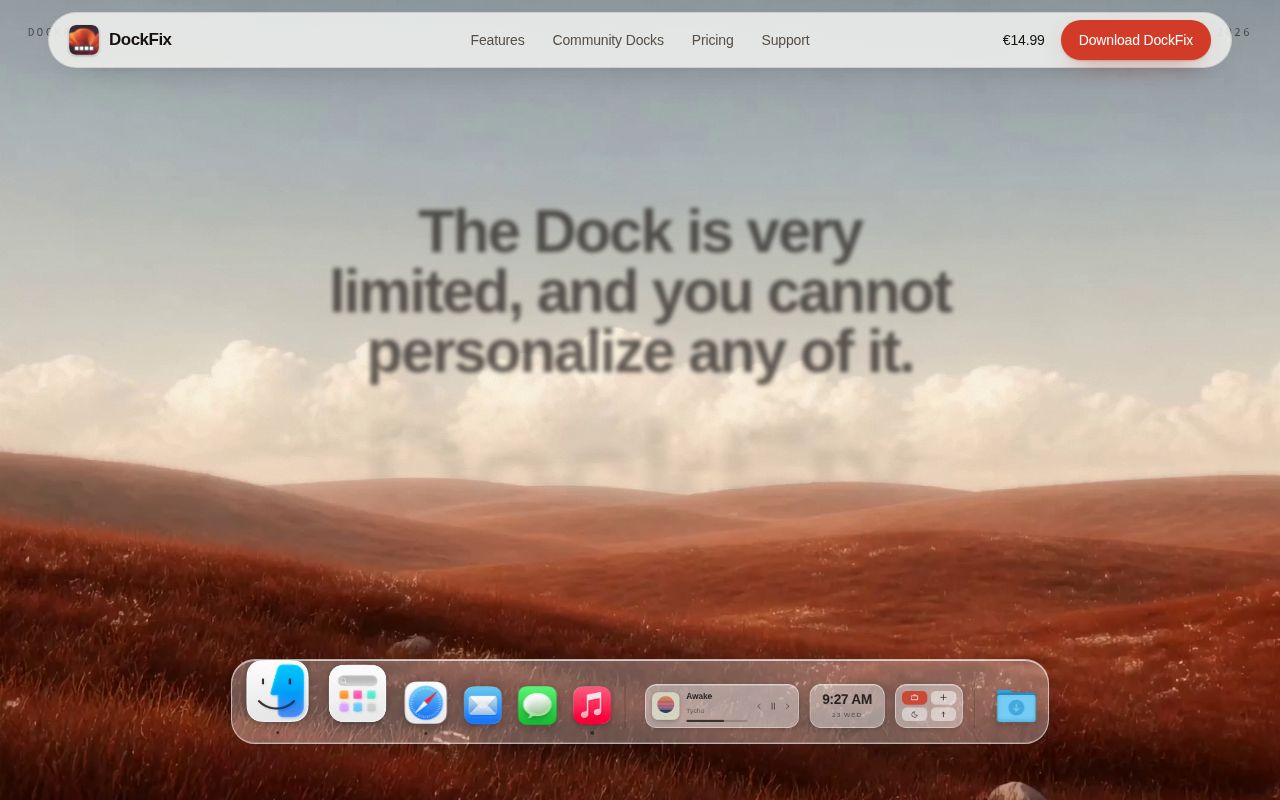The image size is (1280, 800).
Task: Click the plus button in control widget
Action: tap(943, 698)
